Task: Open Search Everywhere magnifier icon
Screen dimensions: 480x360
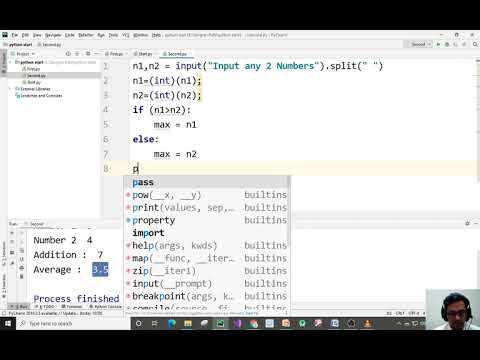Action: [x=475, y=44]
